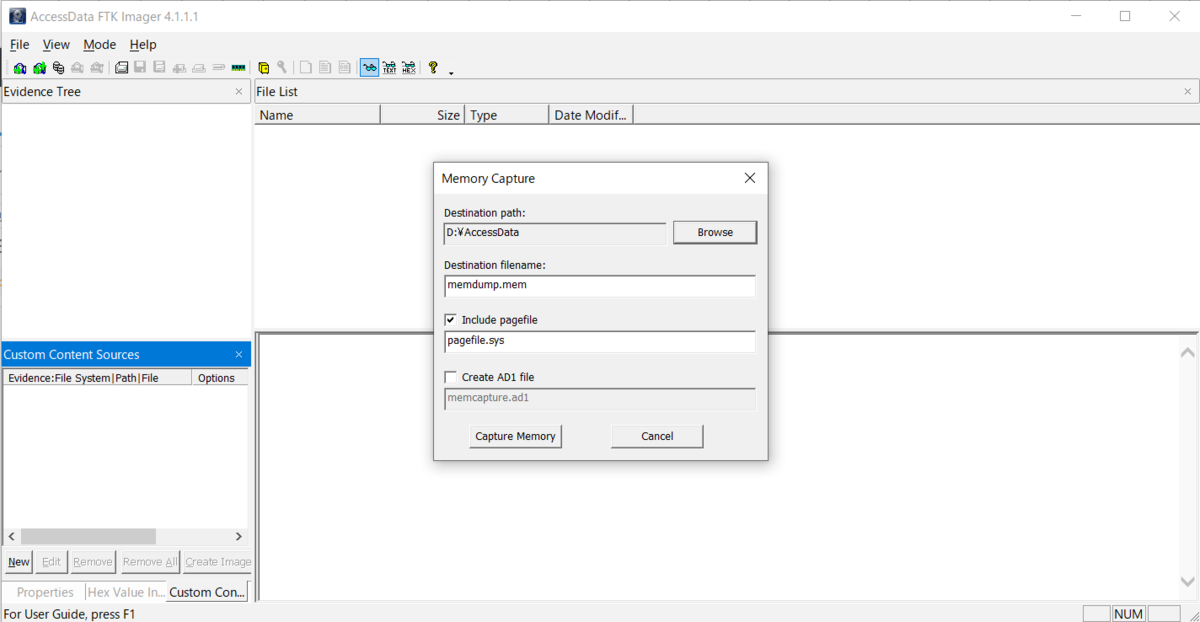Switch to Text view mode icon
Screen dimensions: 1200x622
pos(389,68)
